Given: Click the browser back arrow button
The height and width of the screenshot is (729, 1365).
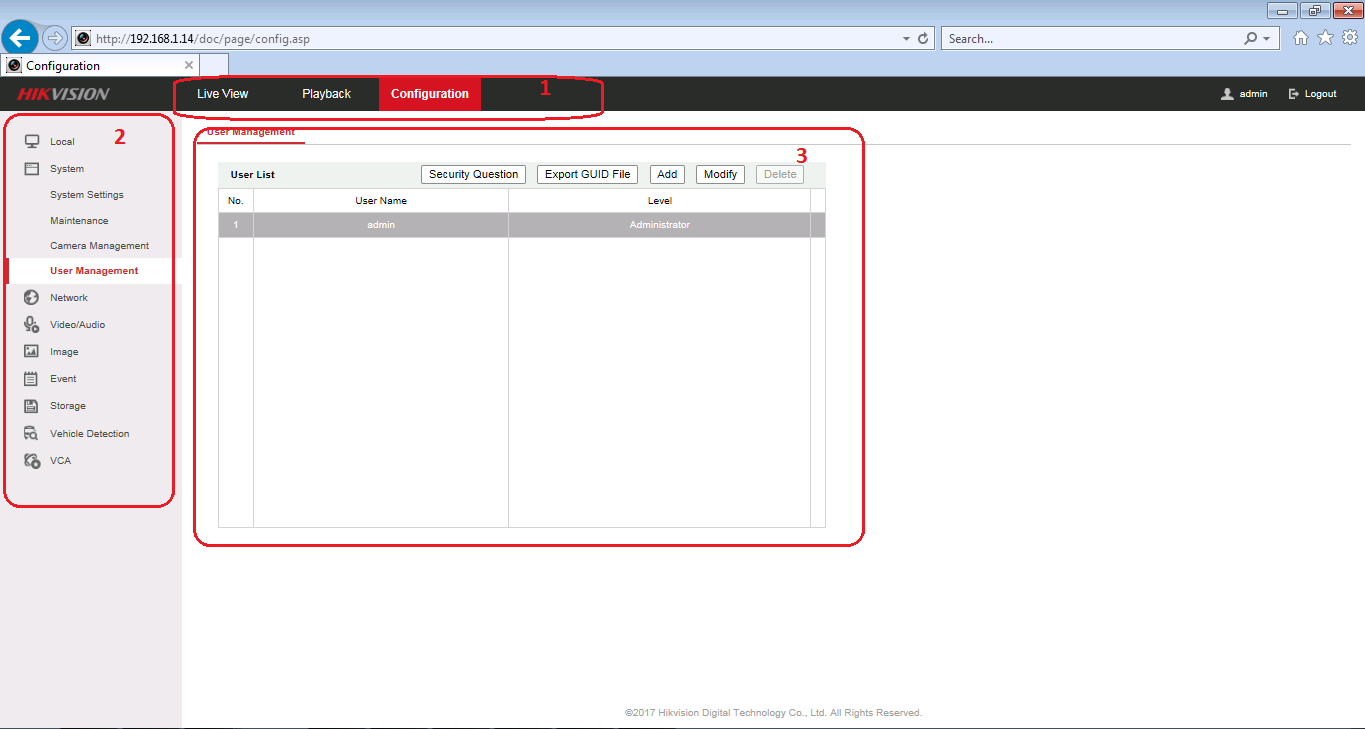Looking at the screenshot, I should coord(21,38).
